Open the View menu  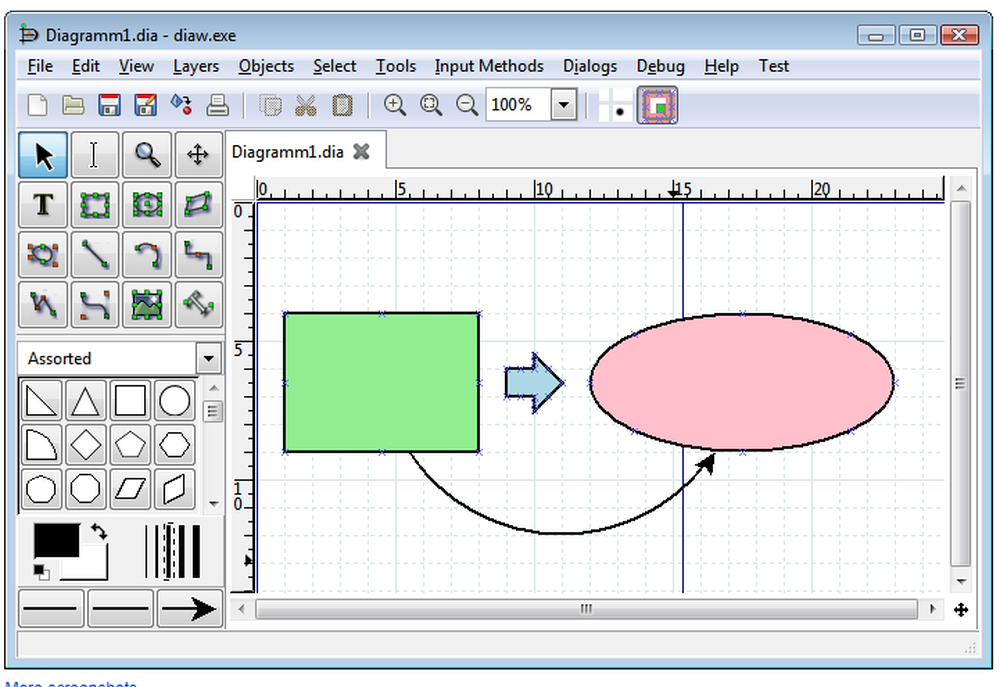pos(136,66)
